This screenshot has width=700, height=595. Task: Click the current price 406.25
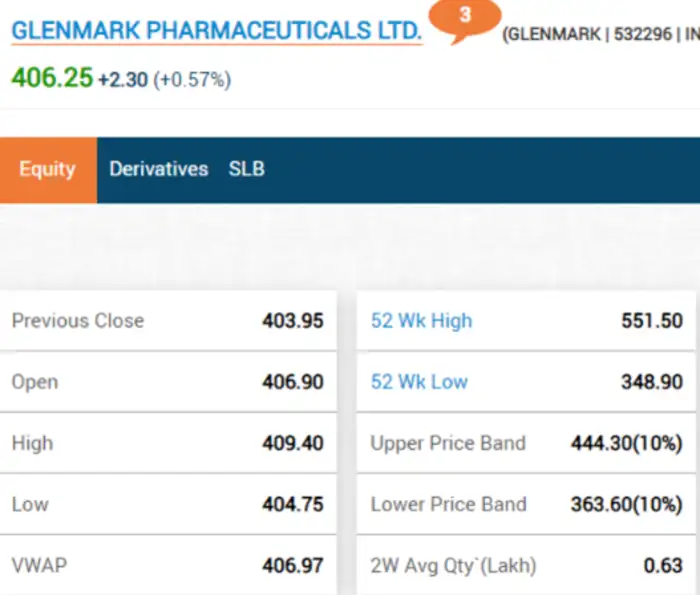point(52,78)
